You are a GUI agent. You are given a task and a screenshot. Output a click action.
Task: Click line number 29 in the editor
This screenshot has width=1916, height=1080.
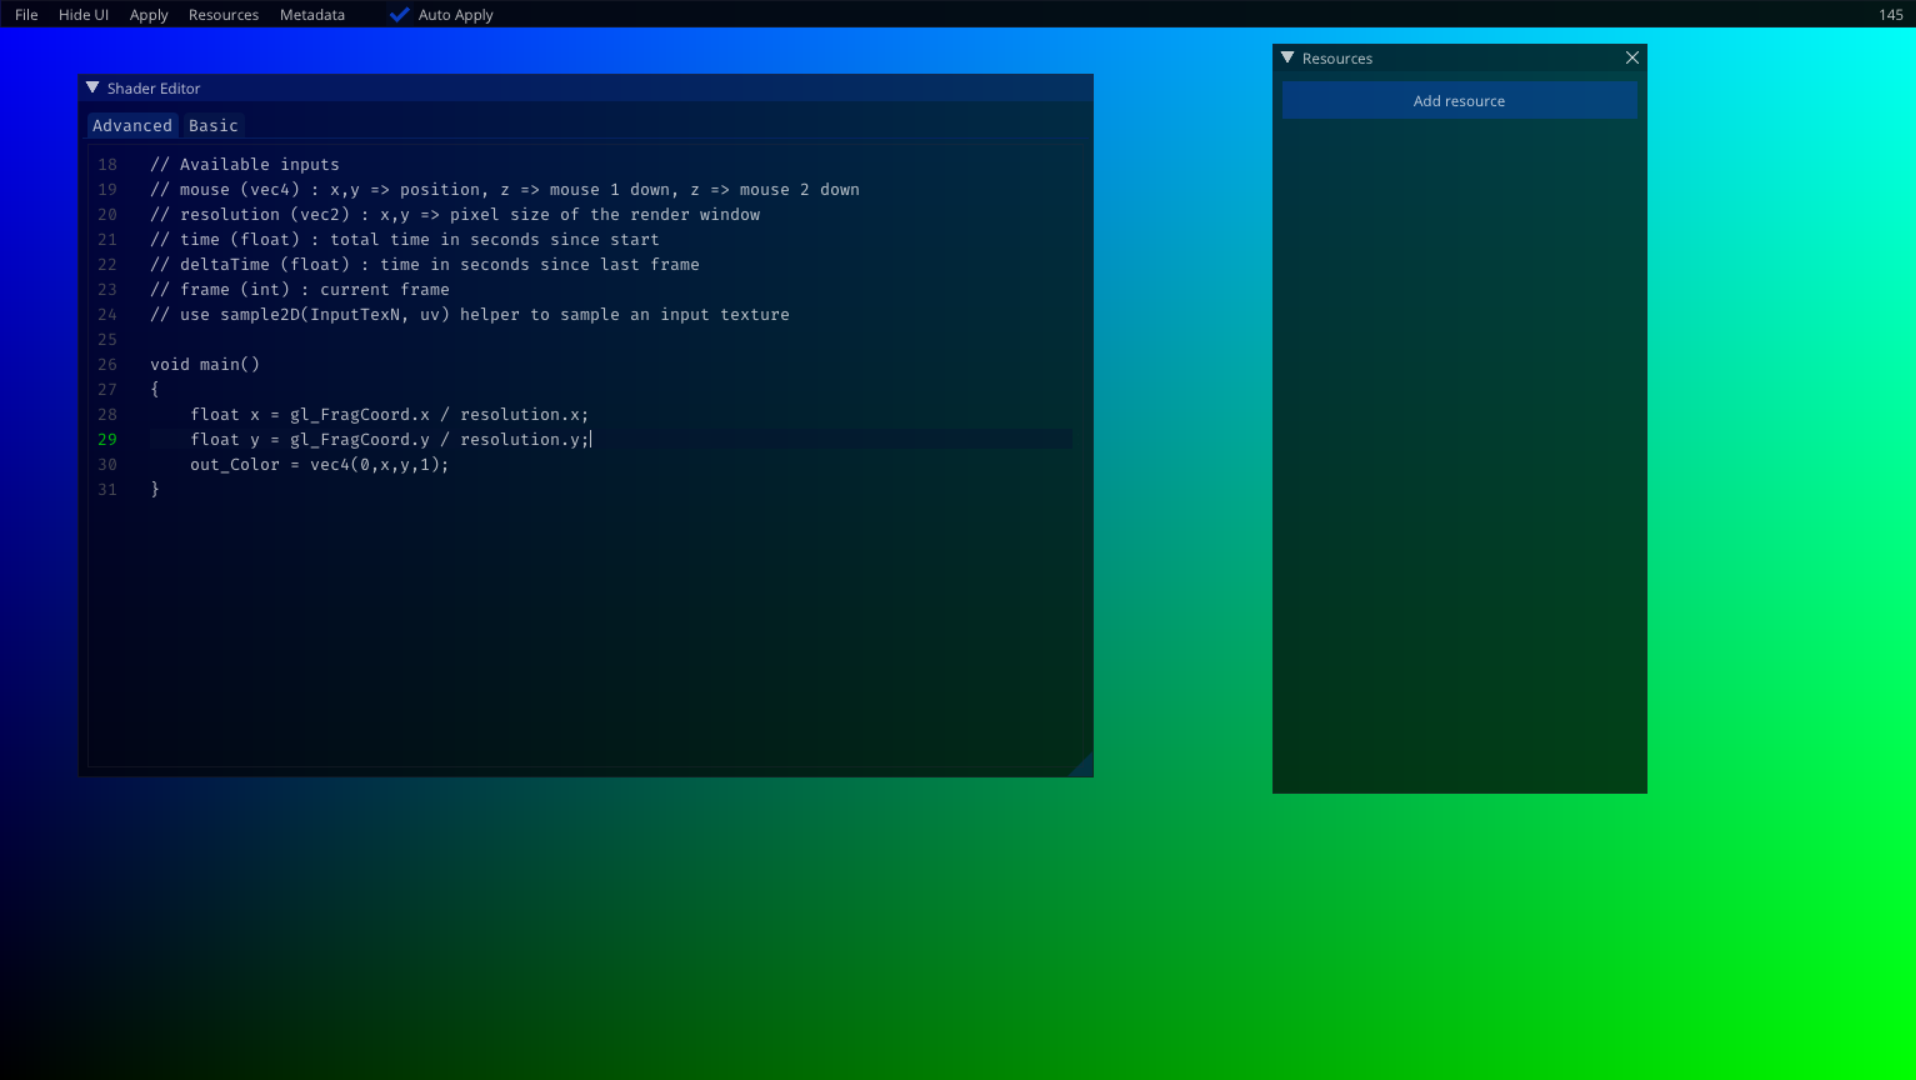107,439
